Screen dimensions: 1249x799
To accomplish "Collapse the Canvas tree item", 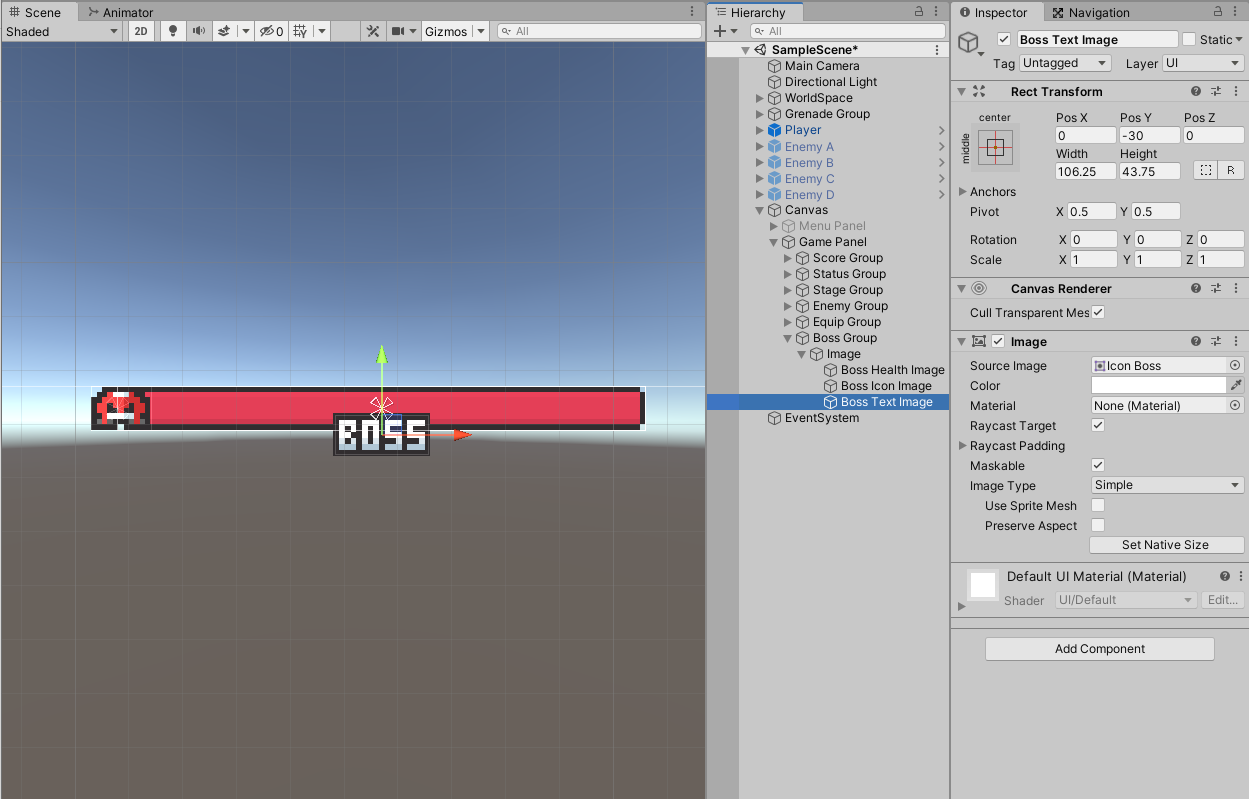I will click(760, 210).
